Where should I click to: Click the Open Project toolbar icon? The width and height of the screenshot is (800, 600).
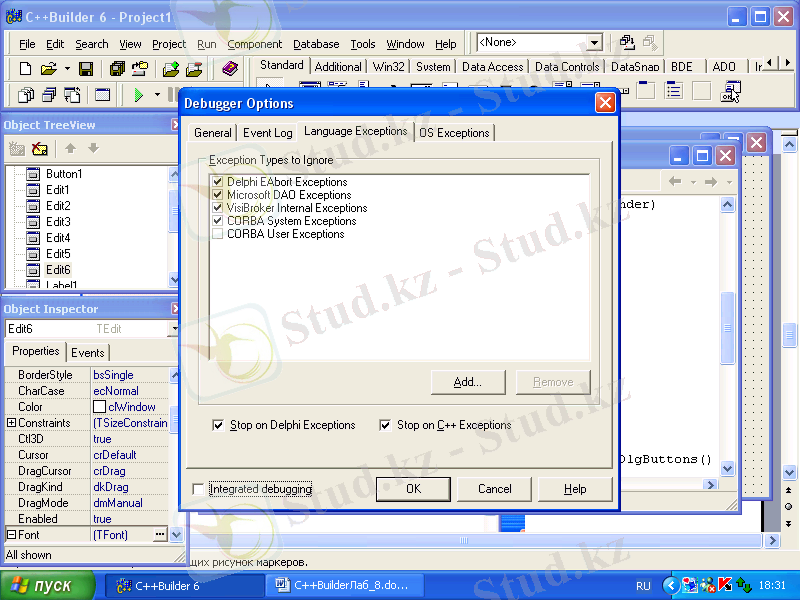[140, 68]
